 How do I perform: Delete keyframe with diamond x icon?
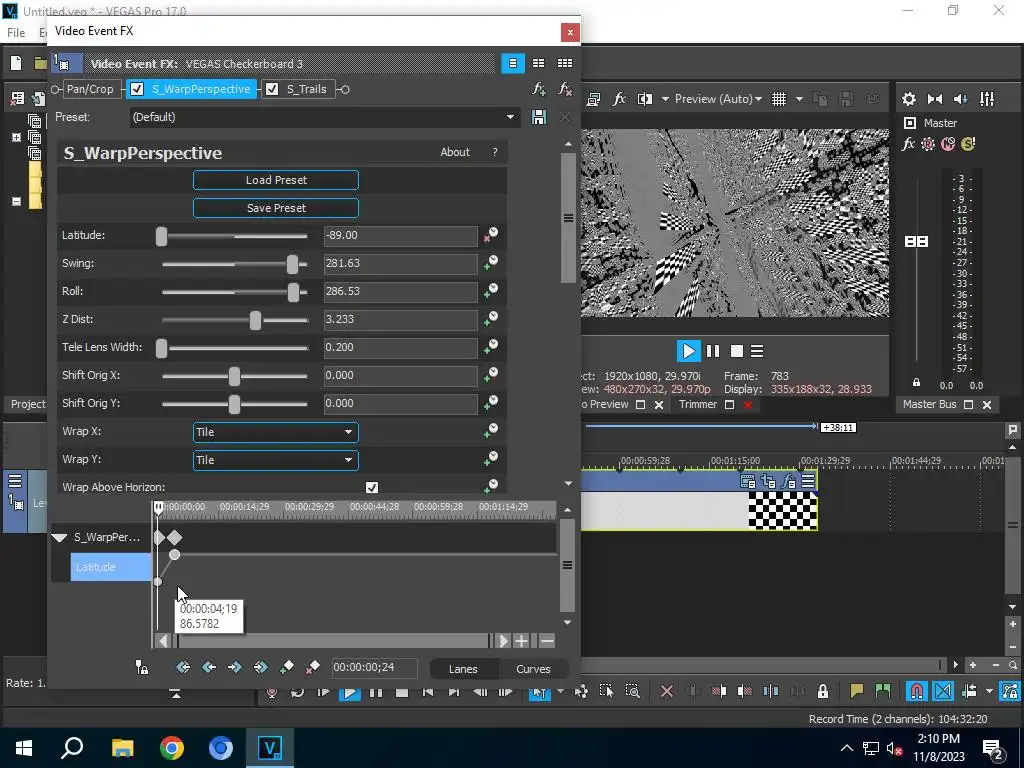(312, 667)
